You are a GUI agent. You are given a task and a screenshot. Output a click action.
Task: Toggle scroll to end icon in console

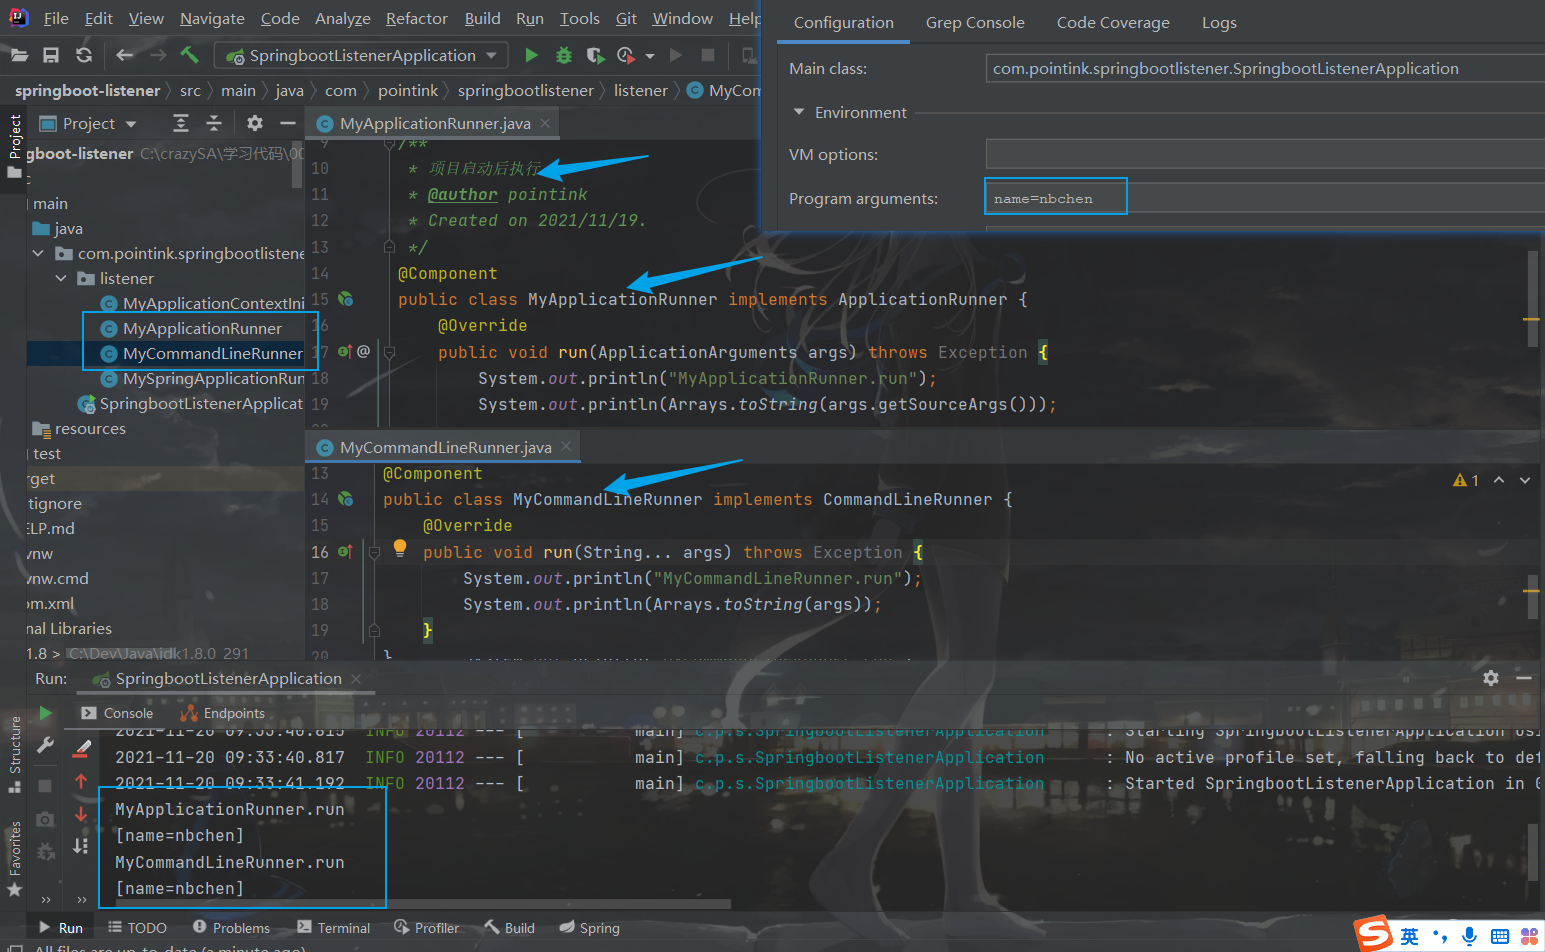click(81, 846)
